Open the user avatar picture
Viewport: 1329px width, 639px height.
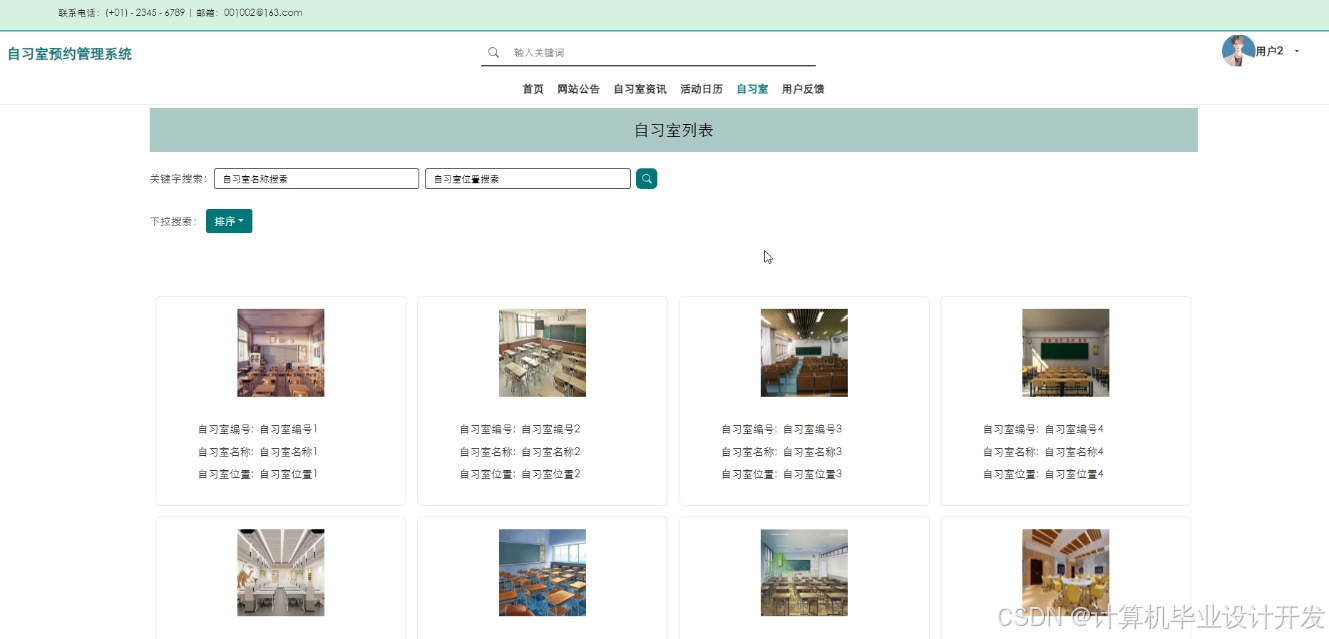1238,51
